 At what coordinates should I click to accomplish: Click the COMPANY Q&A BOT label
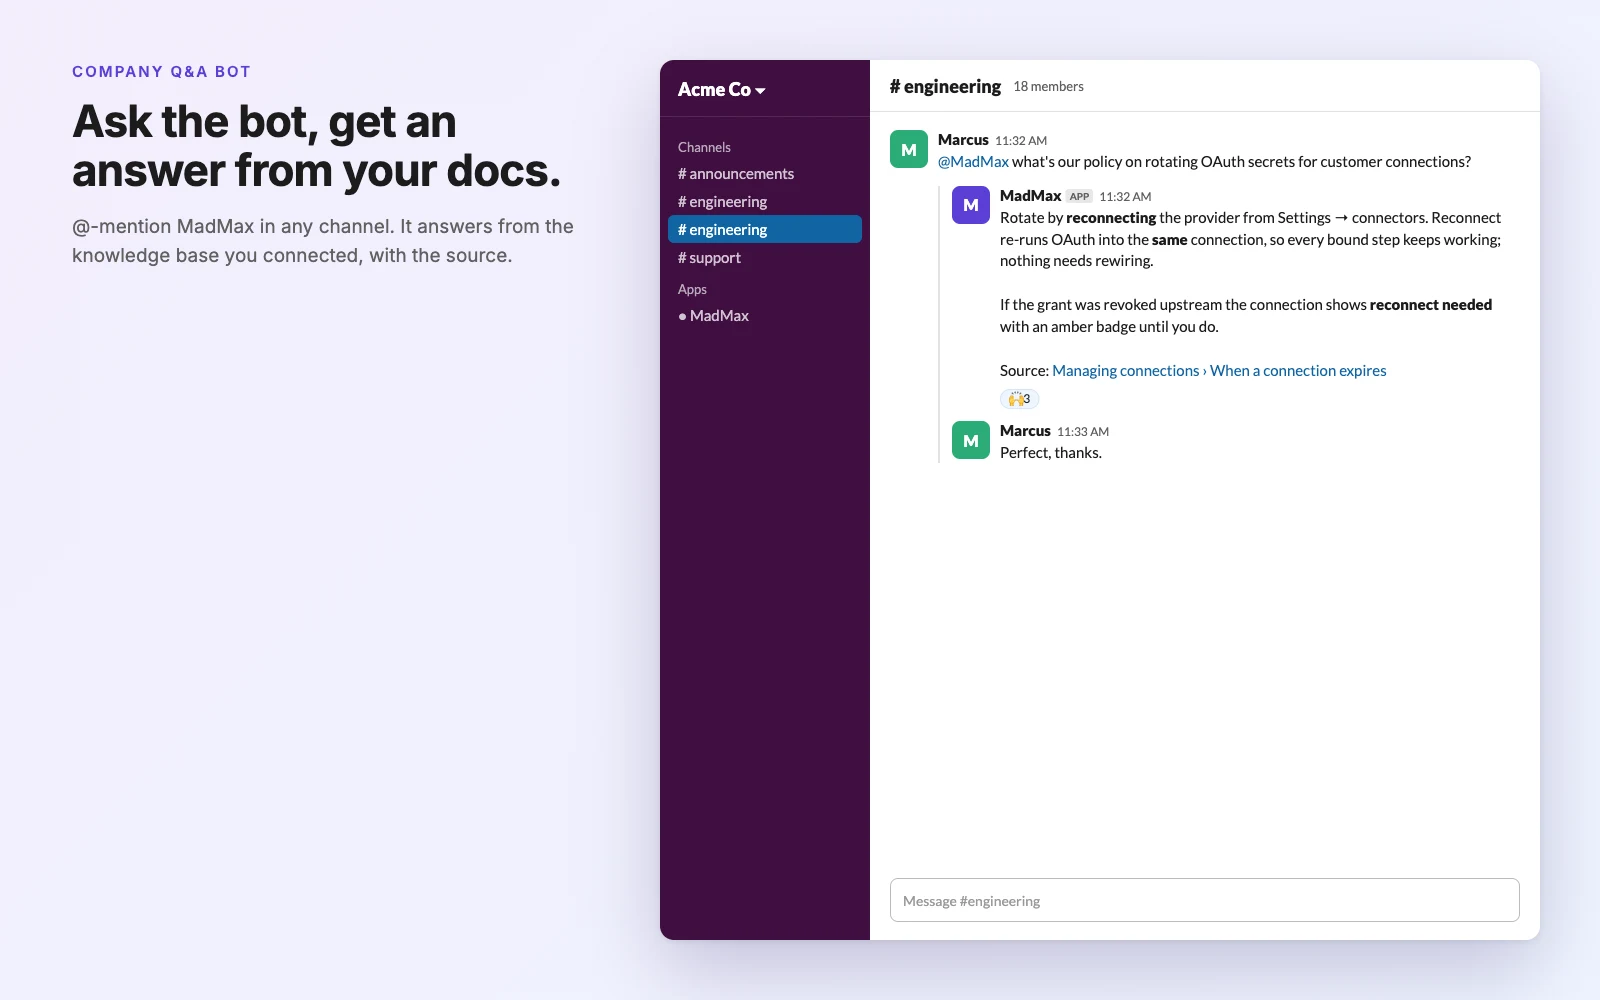[161, 72]
